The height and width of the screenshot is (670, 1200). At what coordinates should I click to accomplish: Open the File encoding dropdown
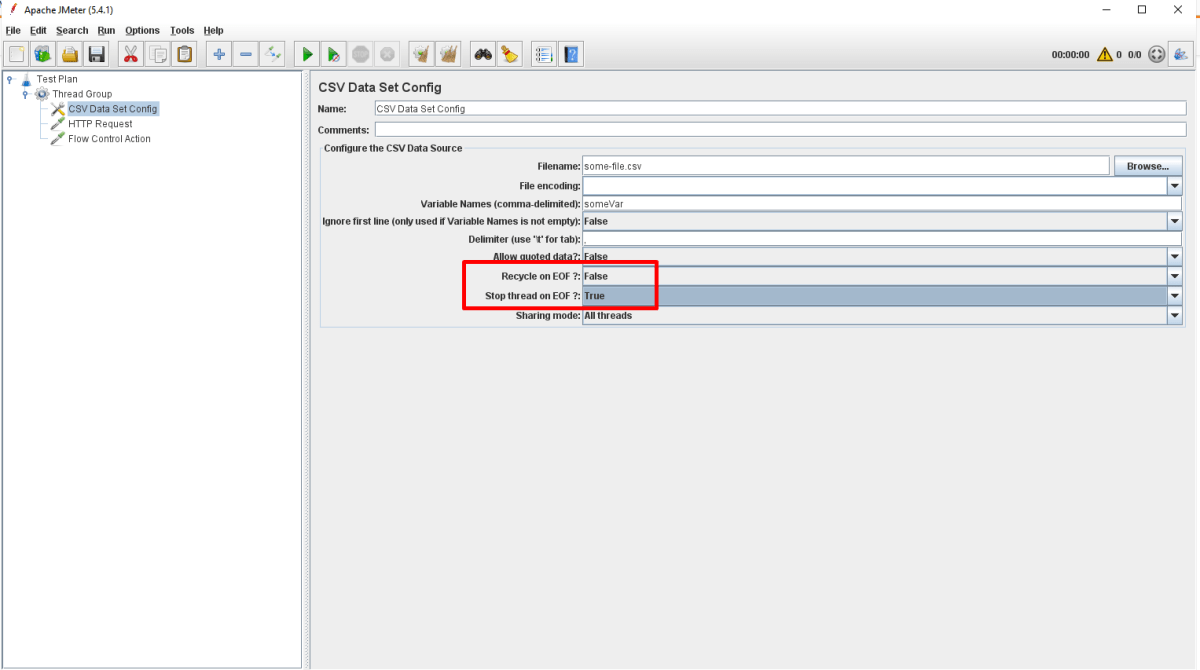1174,185
